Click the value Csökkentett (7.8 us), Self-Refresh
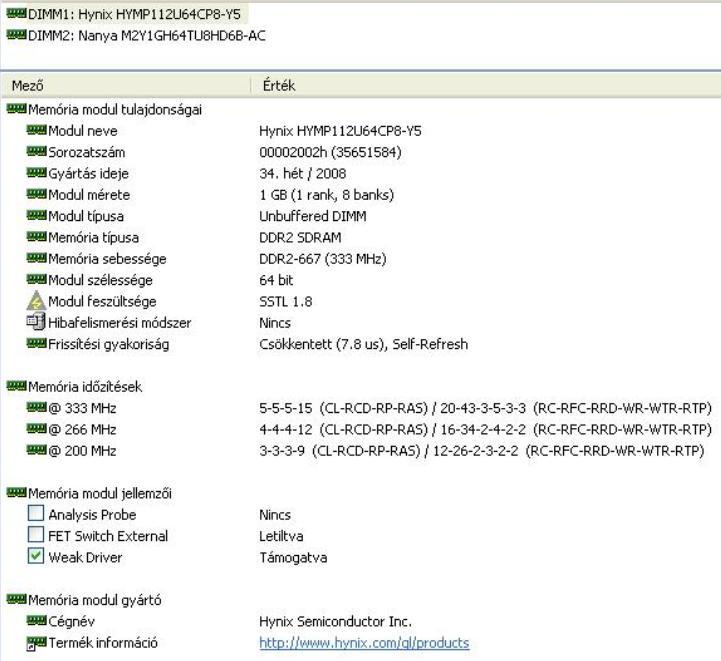721x661 pixels. pos(363,344)
